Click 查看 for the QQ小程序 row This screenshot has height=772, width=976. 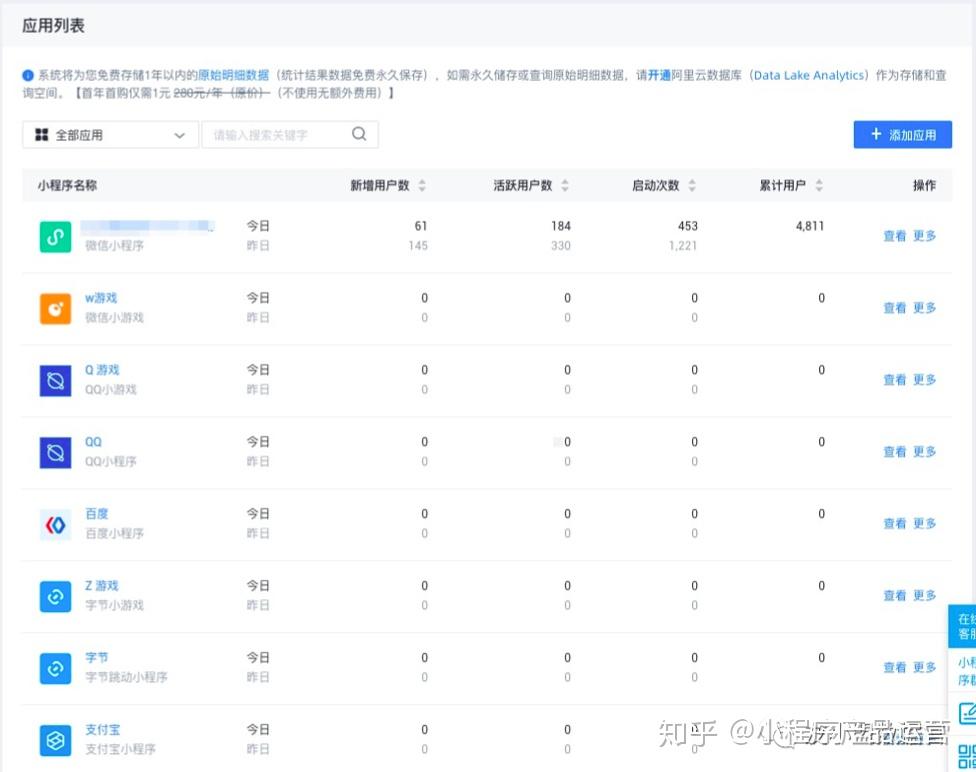click(x=894, y=452)
